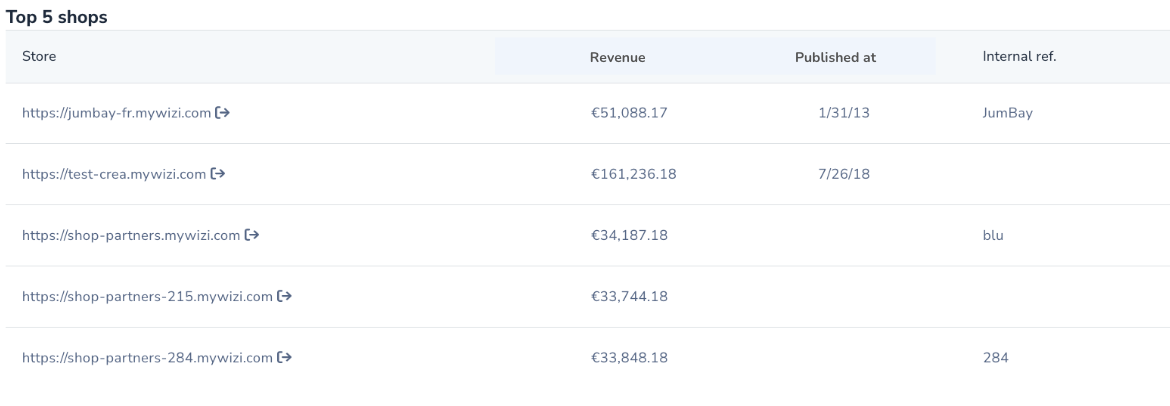Viewport: 1170px width, 406px height.
Task: Visit https://jumbay-fr.mywizi.com link
Action: pyautogui.click(x=116, y=113)
